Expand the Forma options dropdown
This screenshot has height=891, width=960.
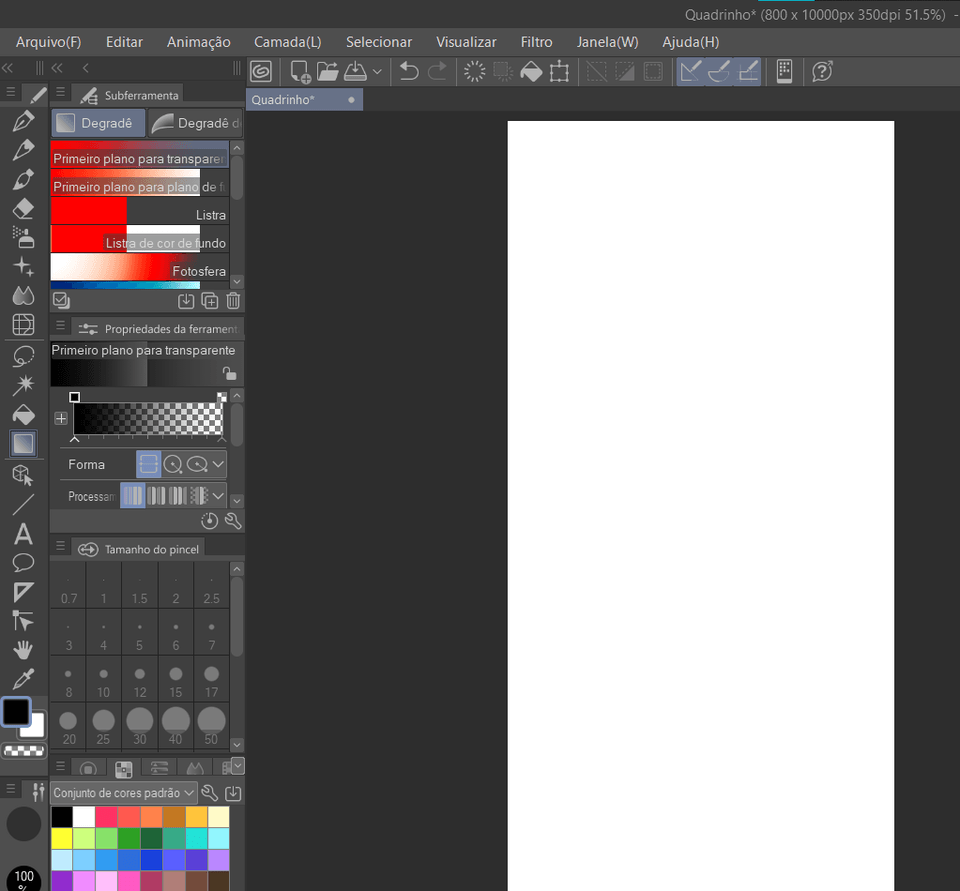(x=219, y=464)
